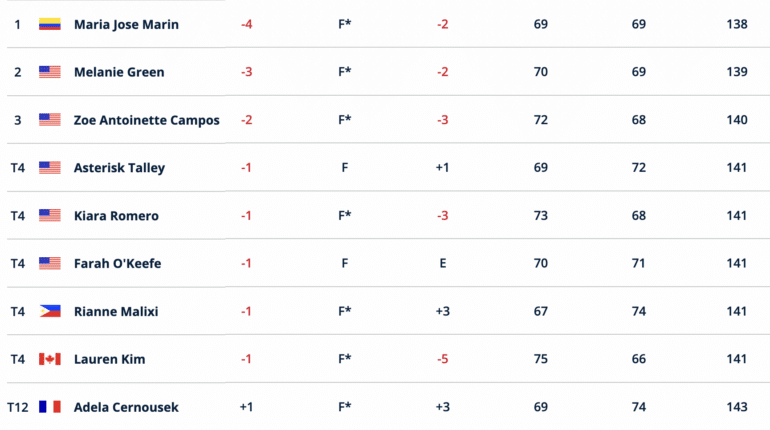Open Maria Jose Marin's player profile

click(x=126, y=25)
